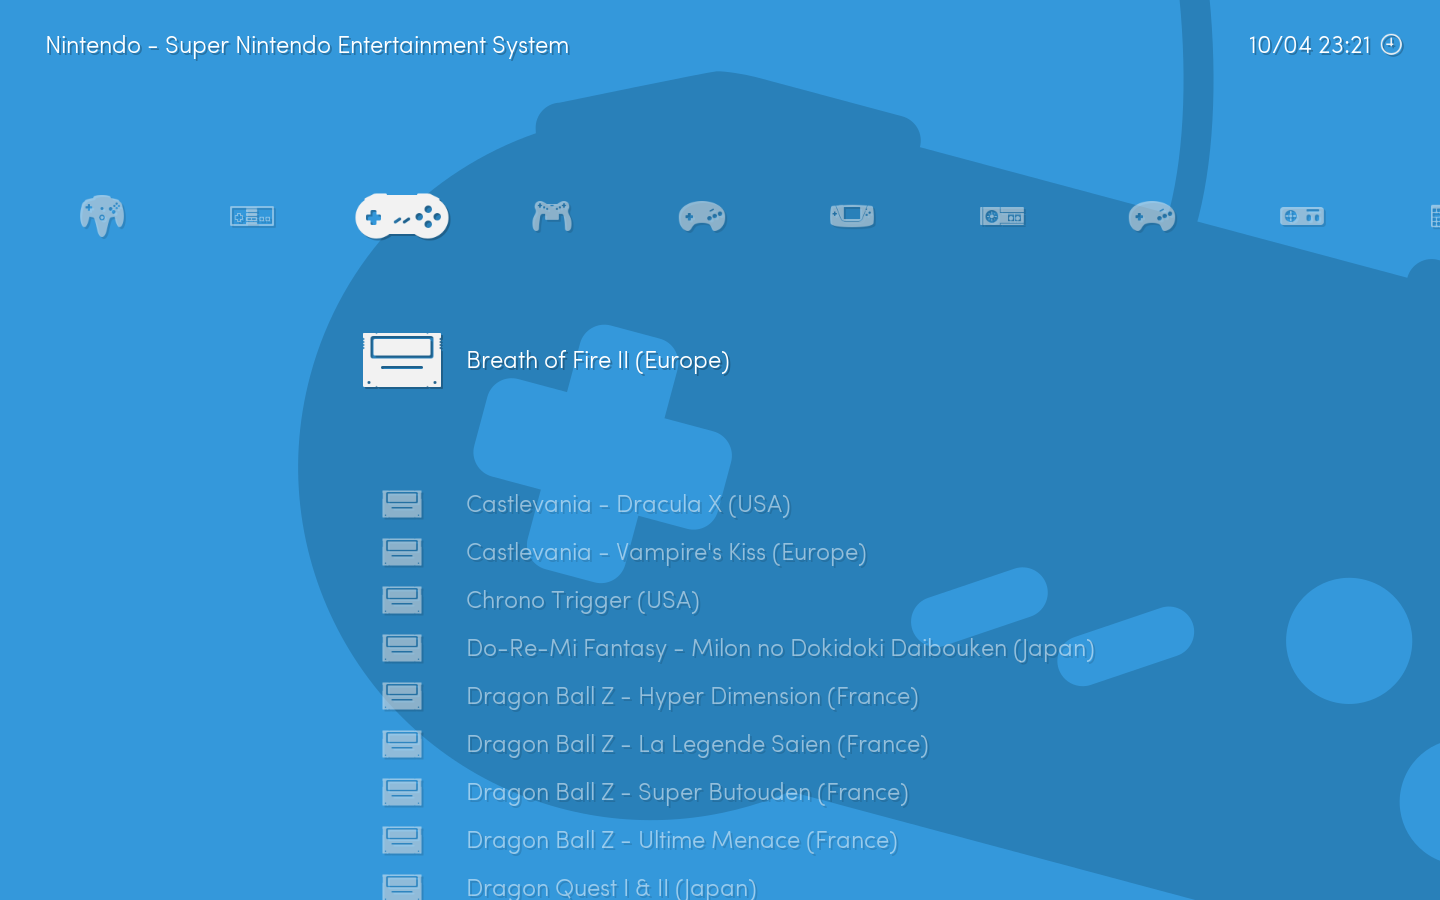This screenshot has width=1440, height=900.
Task: Switch to the NES controller system icon
Action: coord(252,216)
